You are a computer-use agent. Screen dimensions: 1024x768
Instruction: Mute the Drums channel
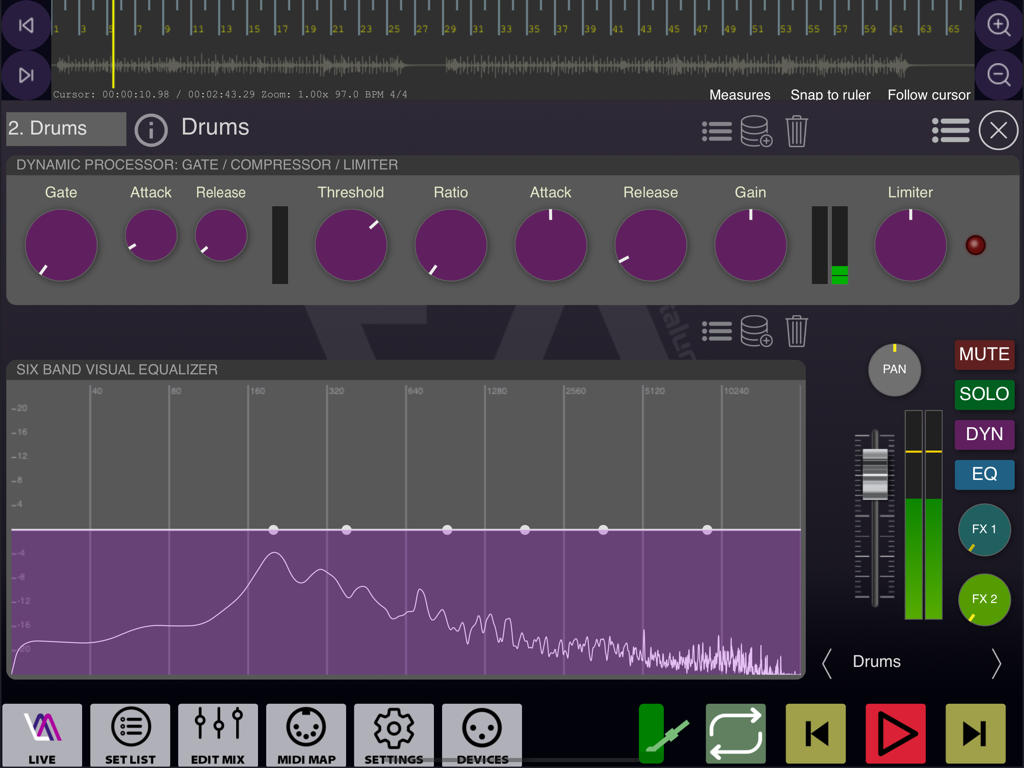984,354
